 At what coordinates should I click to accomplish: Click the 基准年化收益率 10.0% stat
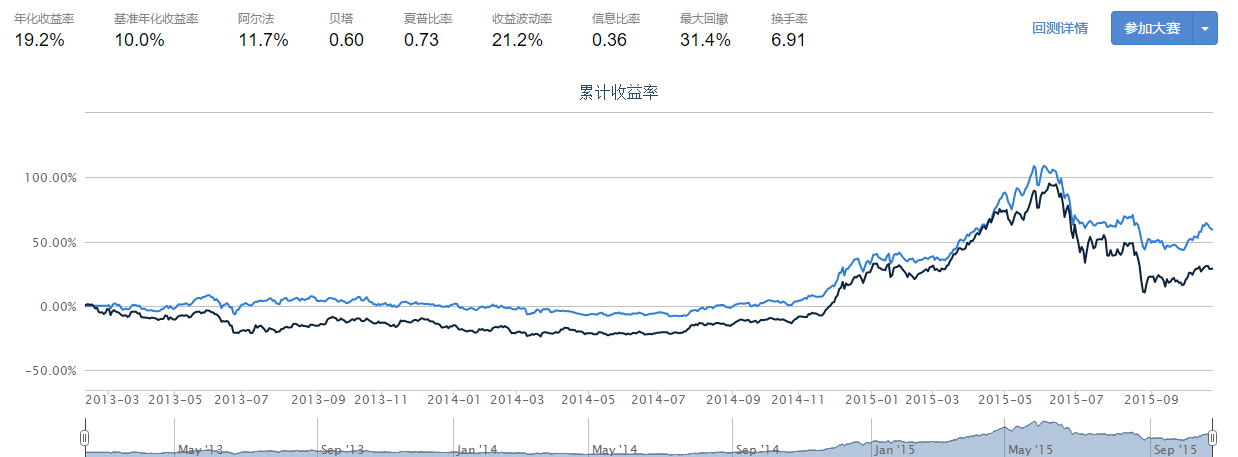click(x=139, y=40)
